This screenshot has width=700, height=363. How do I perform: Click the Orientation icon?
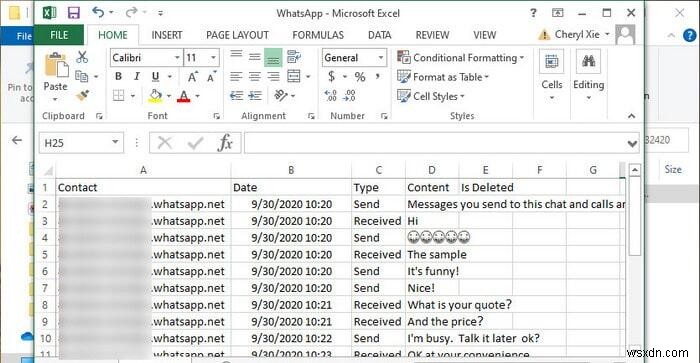tap(281, 96)
